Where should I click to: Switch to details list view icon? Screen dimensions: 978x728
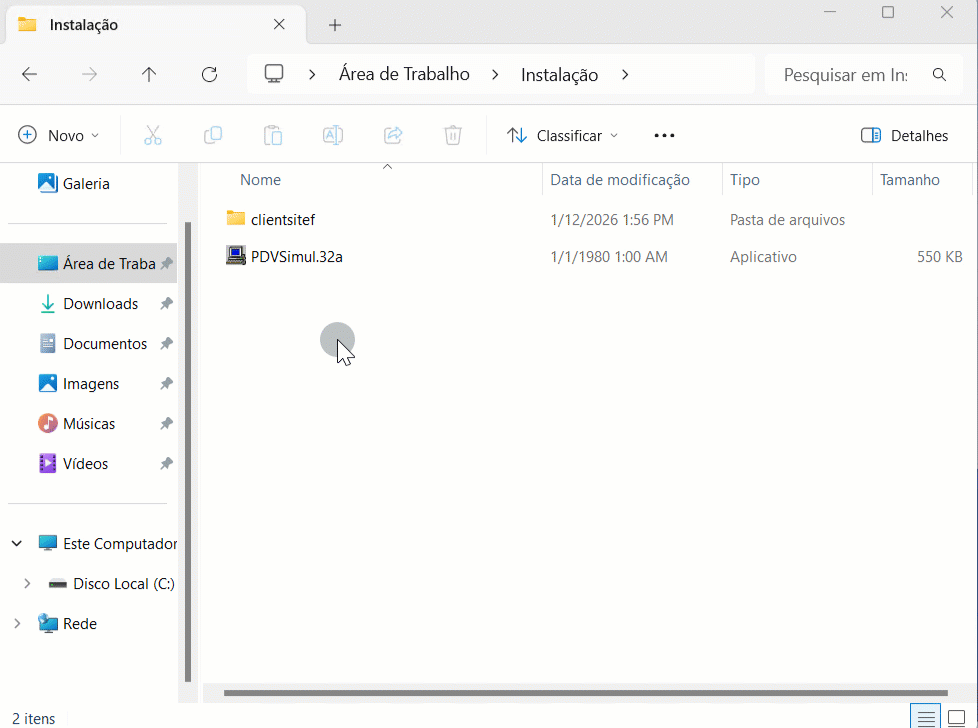pyautogui.click(x=926, y=718)
